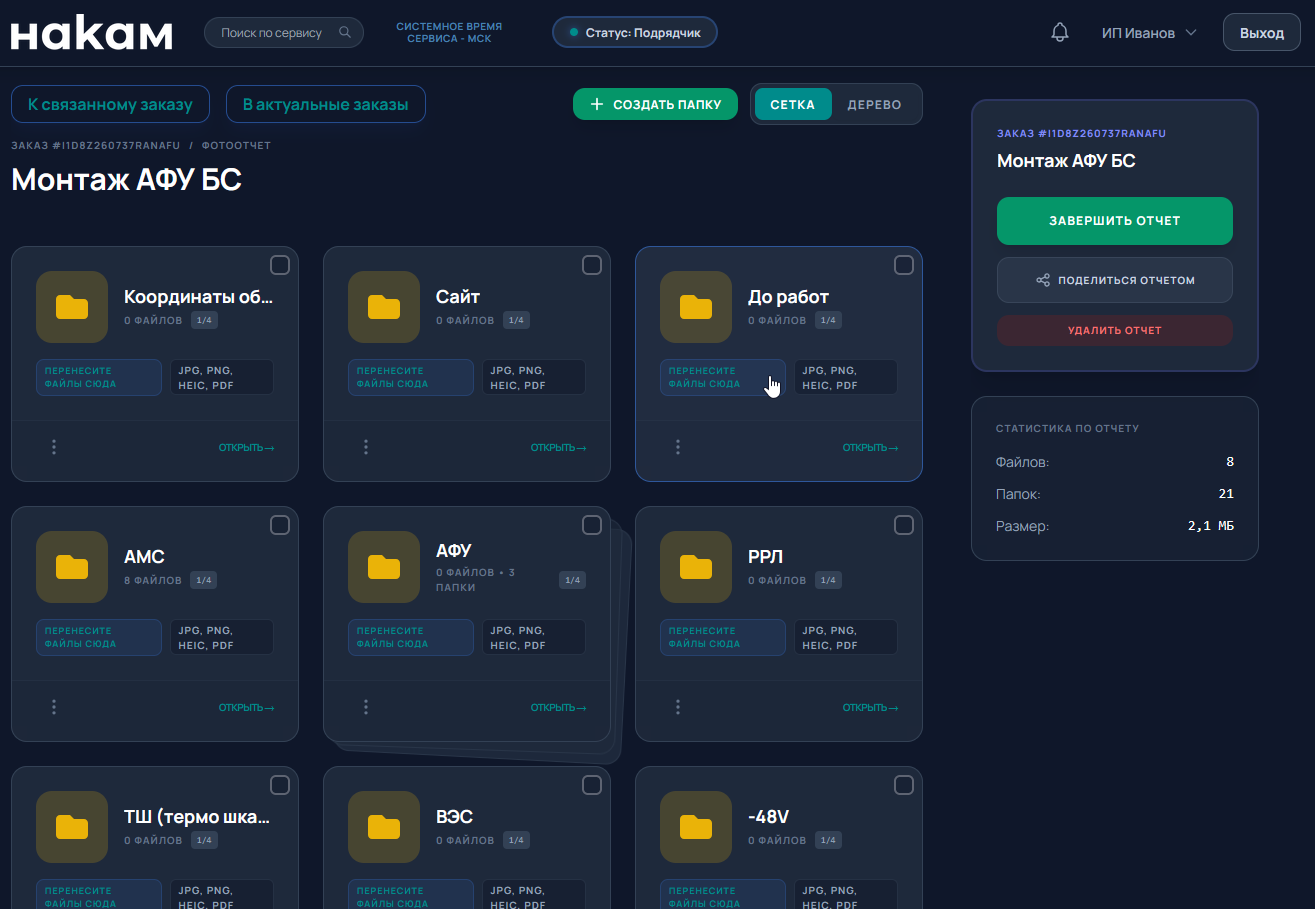Select checkbox on Сайт folder card
This screenshot has height=909, width=1315.
[x=592, y=265]
